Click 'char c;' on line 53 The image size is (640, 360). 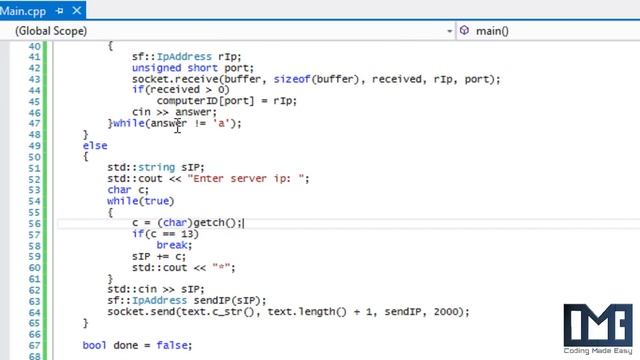[128, 190]
